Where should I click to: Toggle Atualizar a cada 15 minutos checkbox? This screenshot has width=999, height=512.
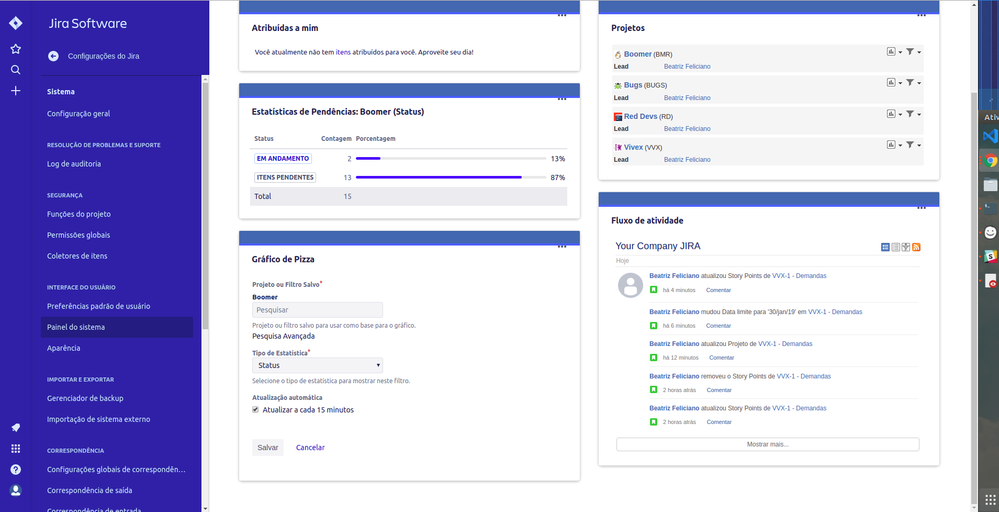[255, 410]
